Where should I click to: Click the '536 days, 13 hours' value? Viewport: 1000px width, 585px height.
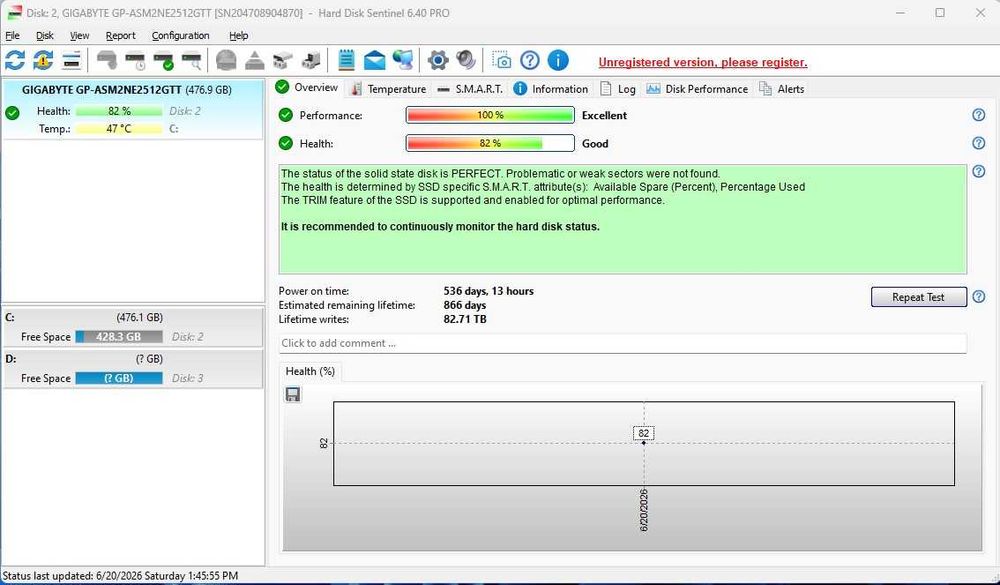click(489, 291)
